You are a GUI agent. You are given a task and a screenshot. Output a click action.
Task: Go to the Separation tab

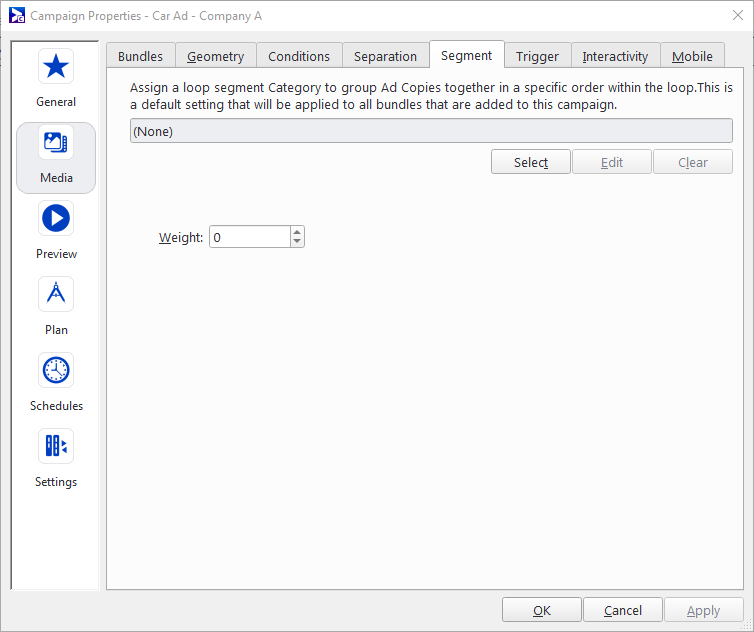pyautogui.click(x=385, y=56)
